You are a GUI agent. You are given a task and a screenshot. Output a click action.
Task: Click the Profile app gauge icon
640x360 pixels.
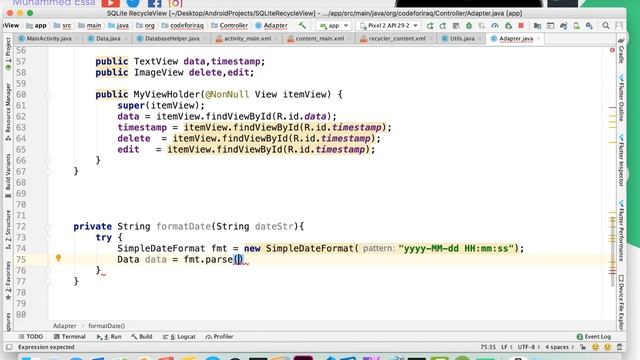point(495,26)
